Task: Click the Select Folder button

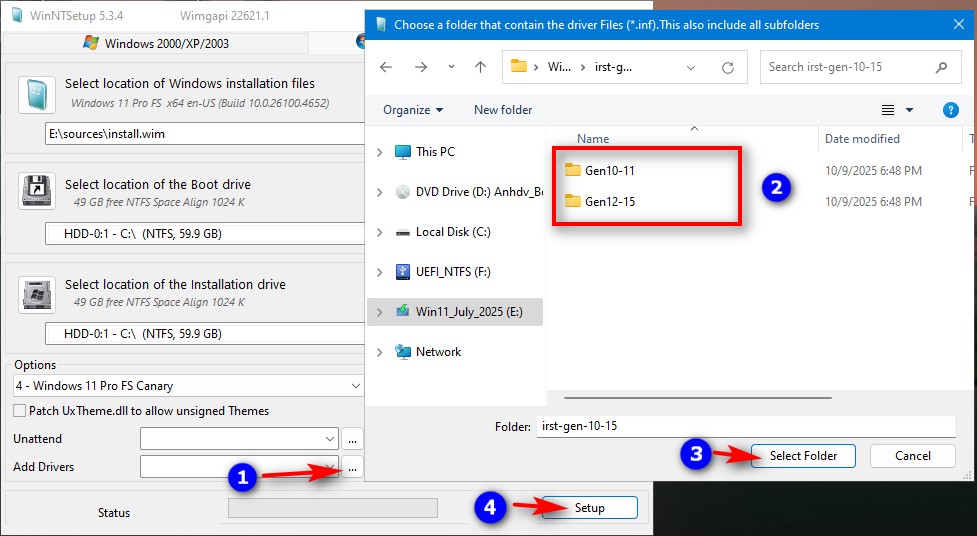Action: point(803,456)
